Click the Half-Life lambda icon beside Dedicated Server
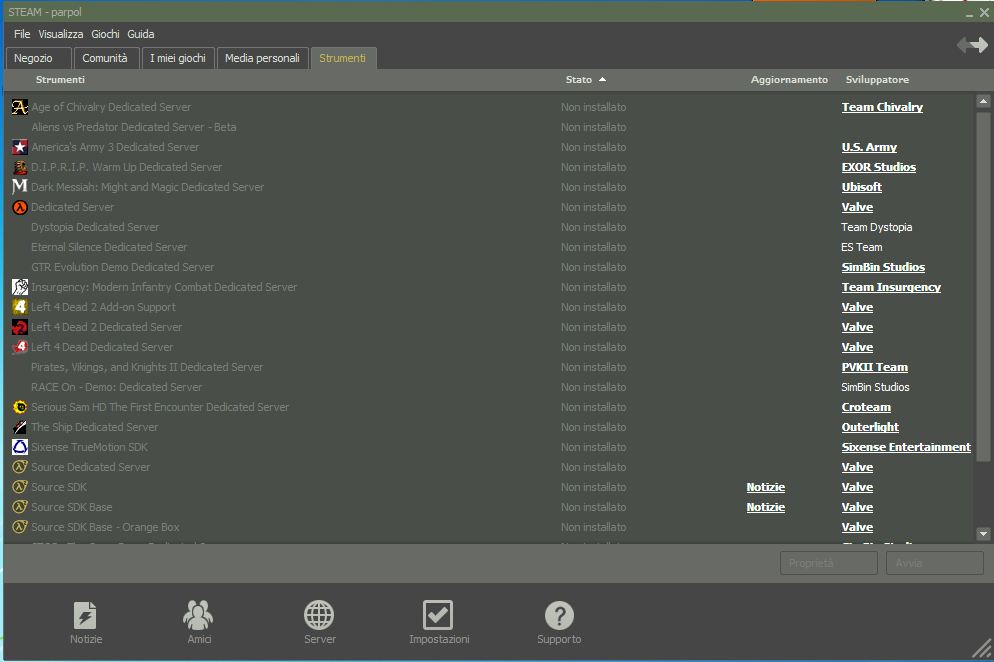Image resolution: width=994 pixels, height=662 pixels. (x=20, y=207)
